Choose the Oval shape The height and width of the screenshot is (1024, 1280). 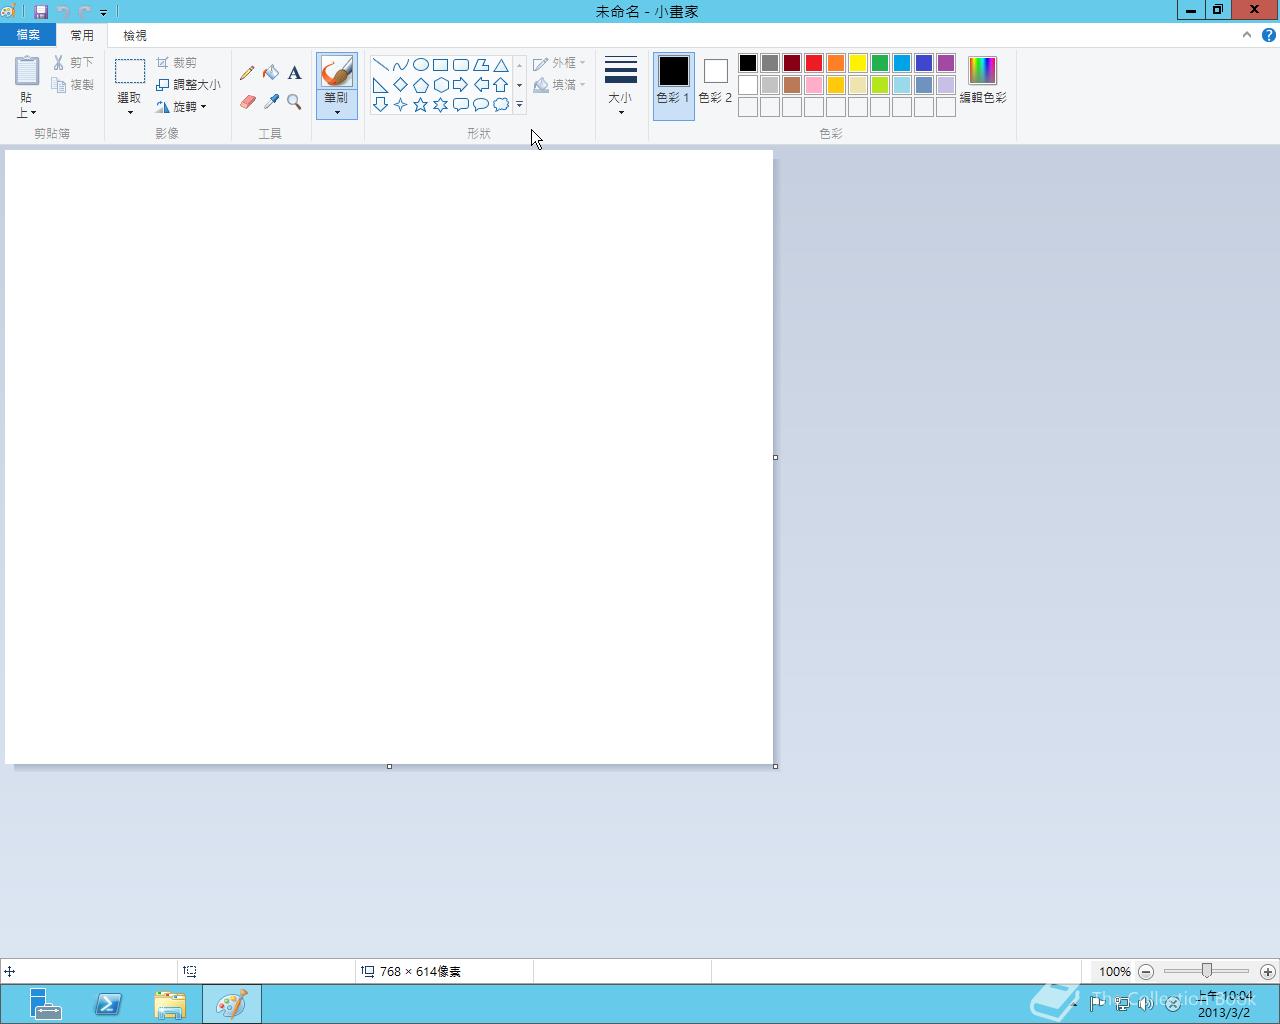click(420, 65)
